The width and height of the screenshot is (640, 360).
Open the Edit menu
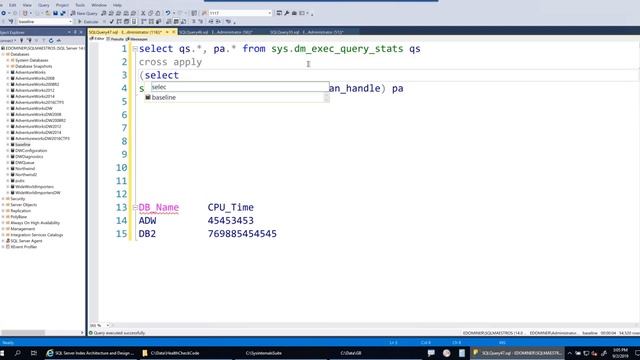[13, 5]
